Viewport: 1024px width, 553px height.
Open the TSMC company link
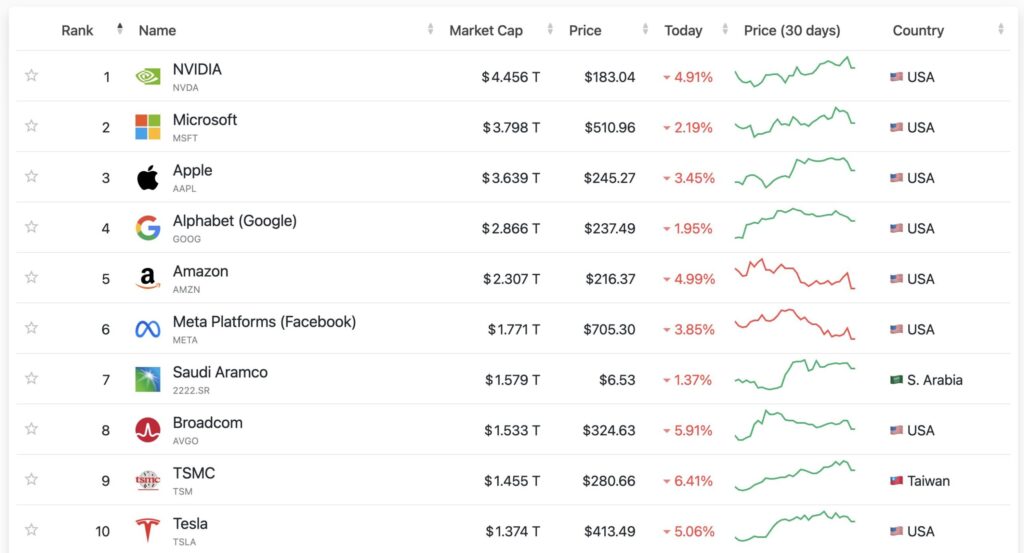(193, 473)
